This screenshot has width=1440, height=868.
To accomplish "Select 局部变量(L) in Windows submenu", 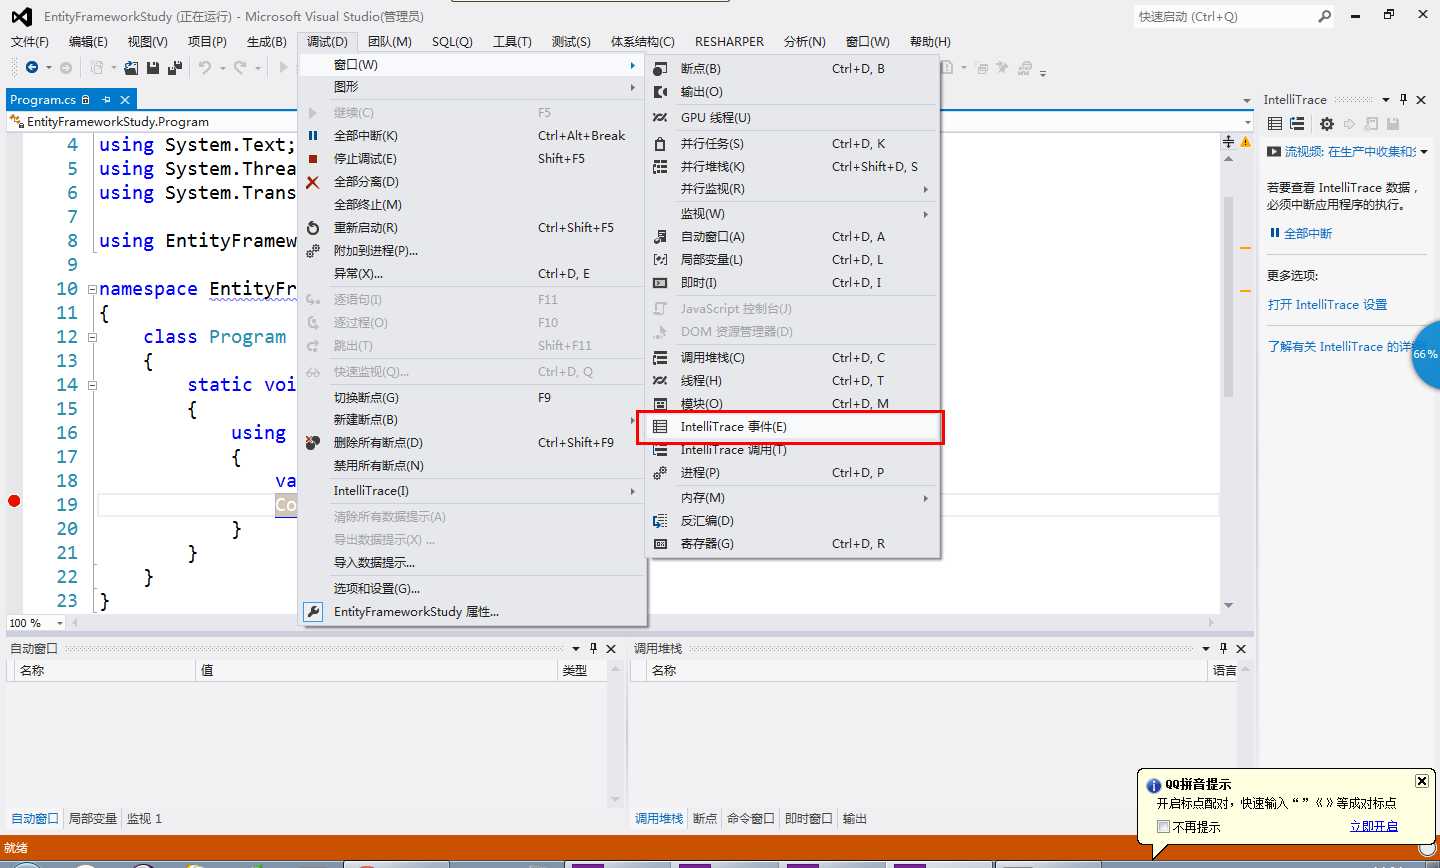I will tap(791, 260).
